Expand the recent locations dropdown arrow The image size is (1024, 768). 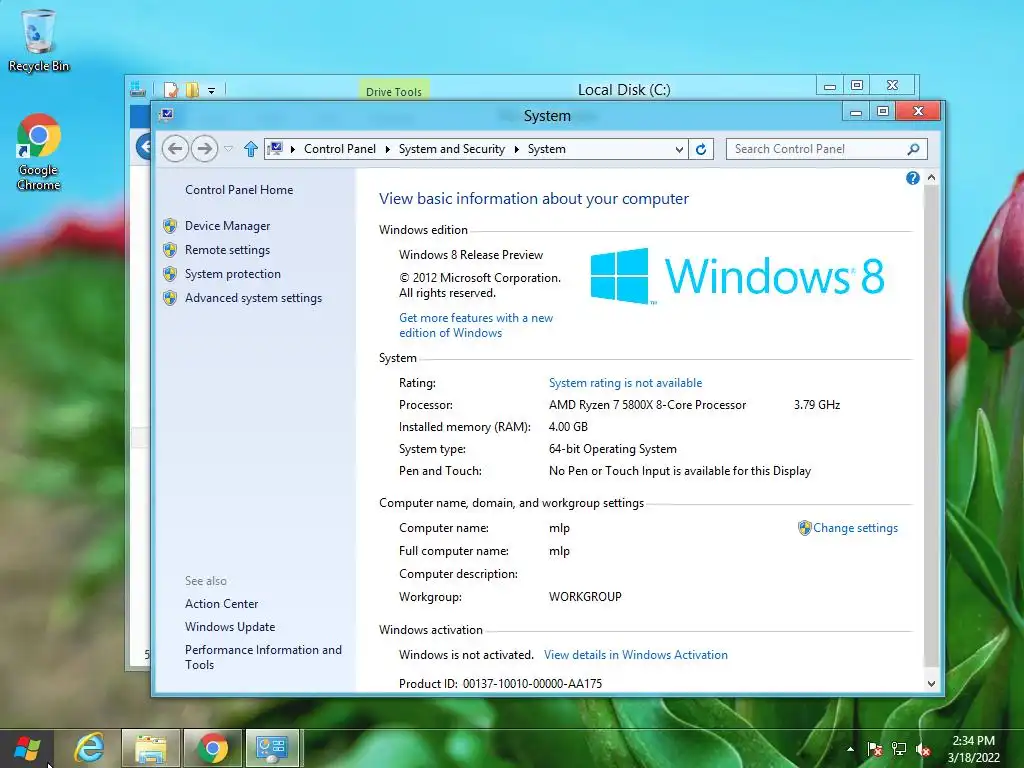click(229, 149)
